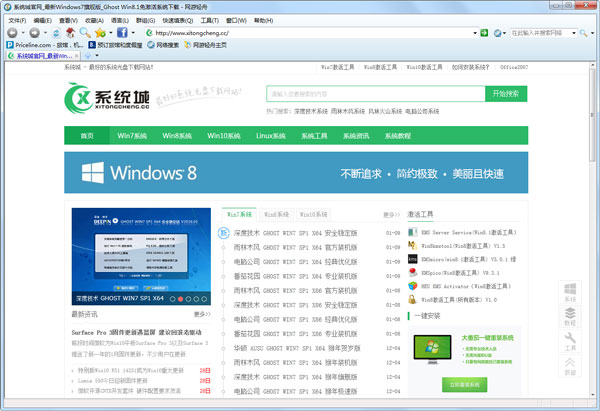600x411 pixels.
Task: Click the address bar URL field
Action: pyautogui.click(x=309, y=33)
